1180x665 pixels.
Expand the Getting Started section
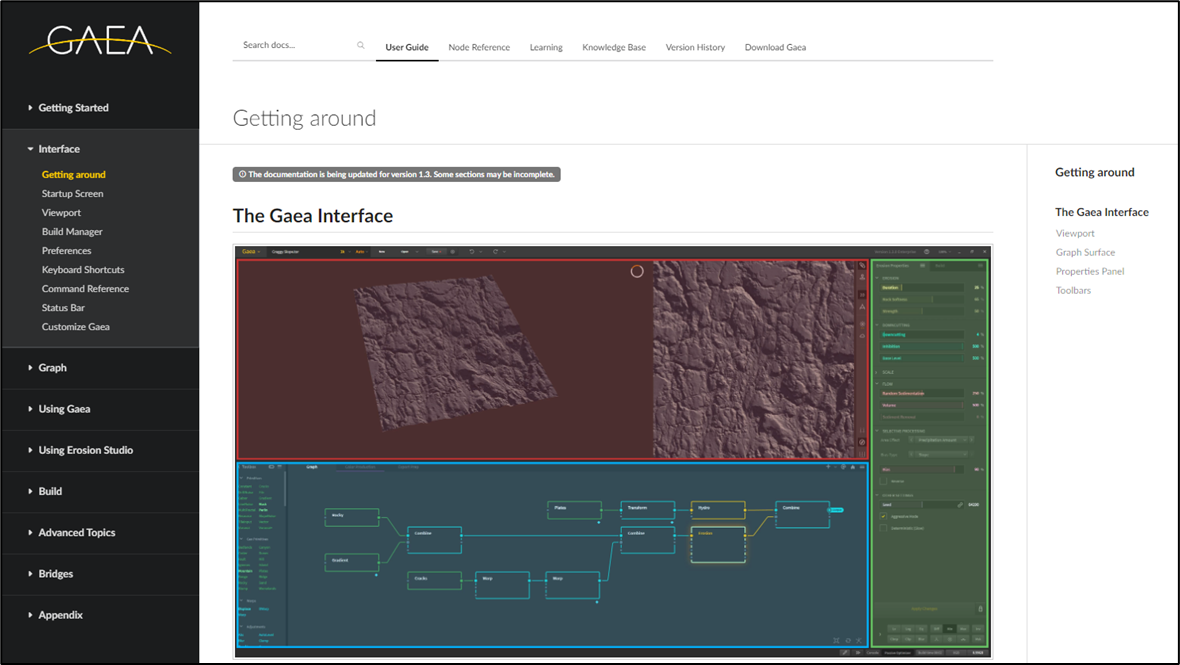[73, 108]
